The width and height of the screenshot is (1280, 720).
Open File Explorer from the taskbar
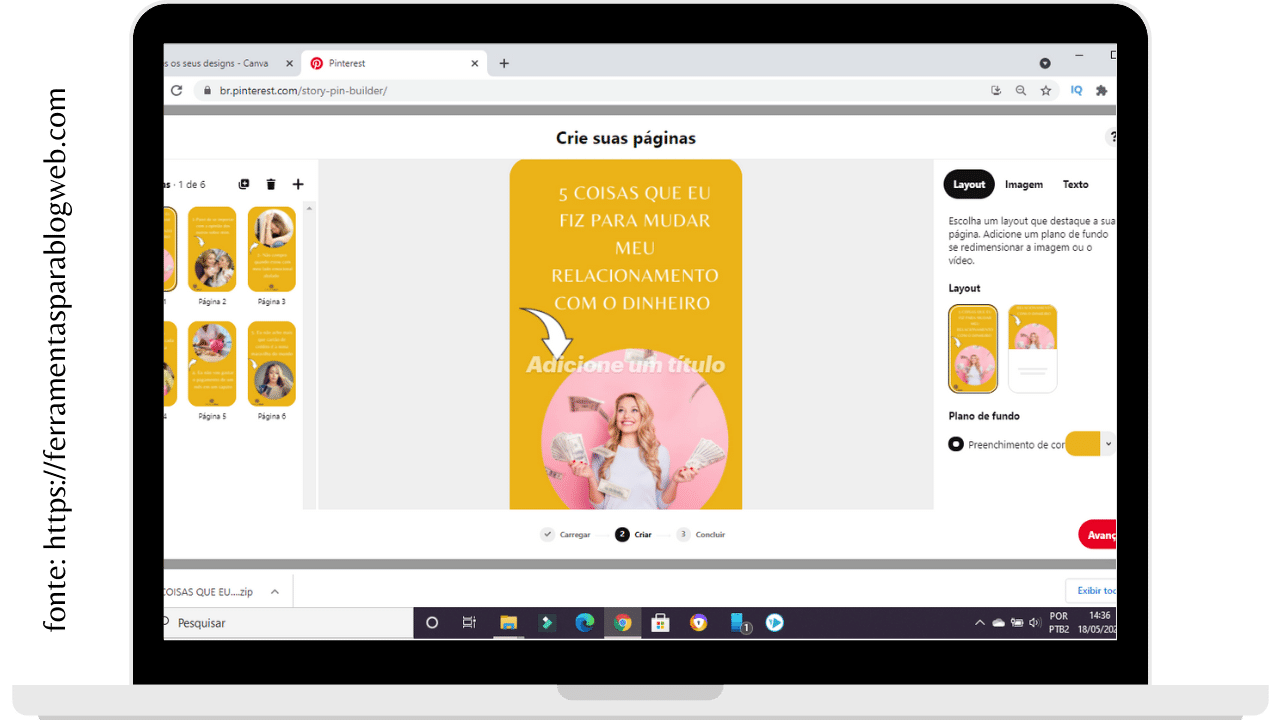pyautogui.click(x=508, y=623)
